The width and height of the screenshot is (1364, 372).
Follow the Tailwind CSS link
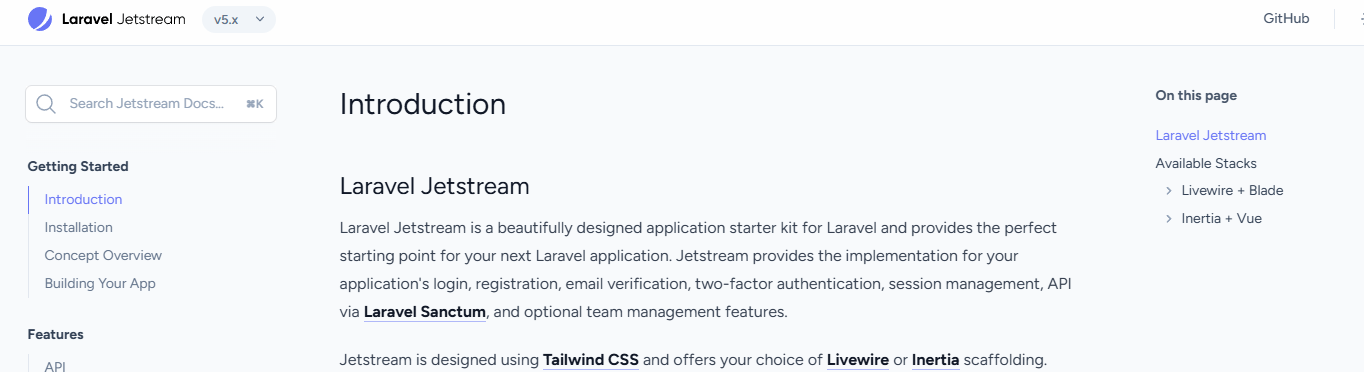(591, 360)
